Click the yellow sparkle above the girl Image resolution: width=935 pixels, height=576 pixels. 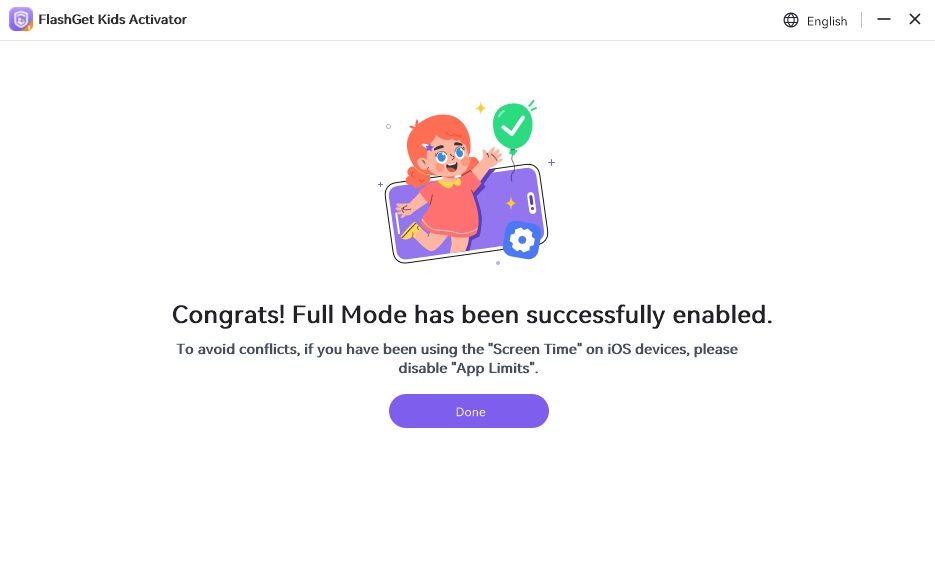click(480, 108)
